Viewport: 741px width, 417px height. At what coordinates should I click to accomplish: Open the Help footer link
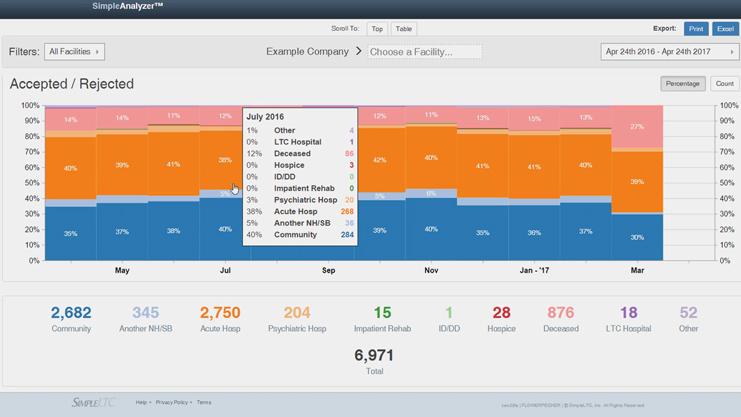(x=141, y=402)
